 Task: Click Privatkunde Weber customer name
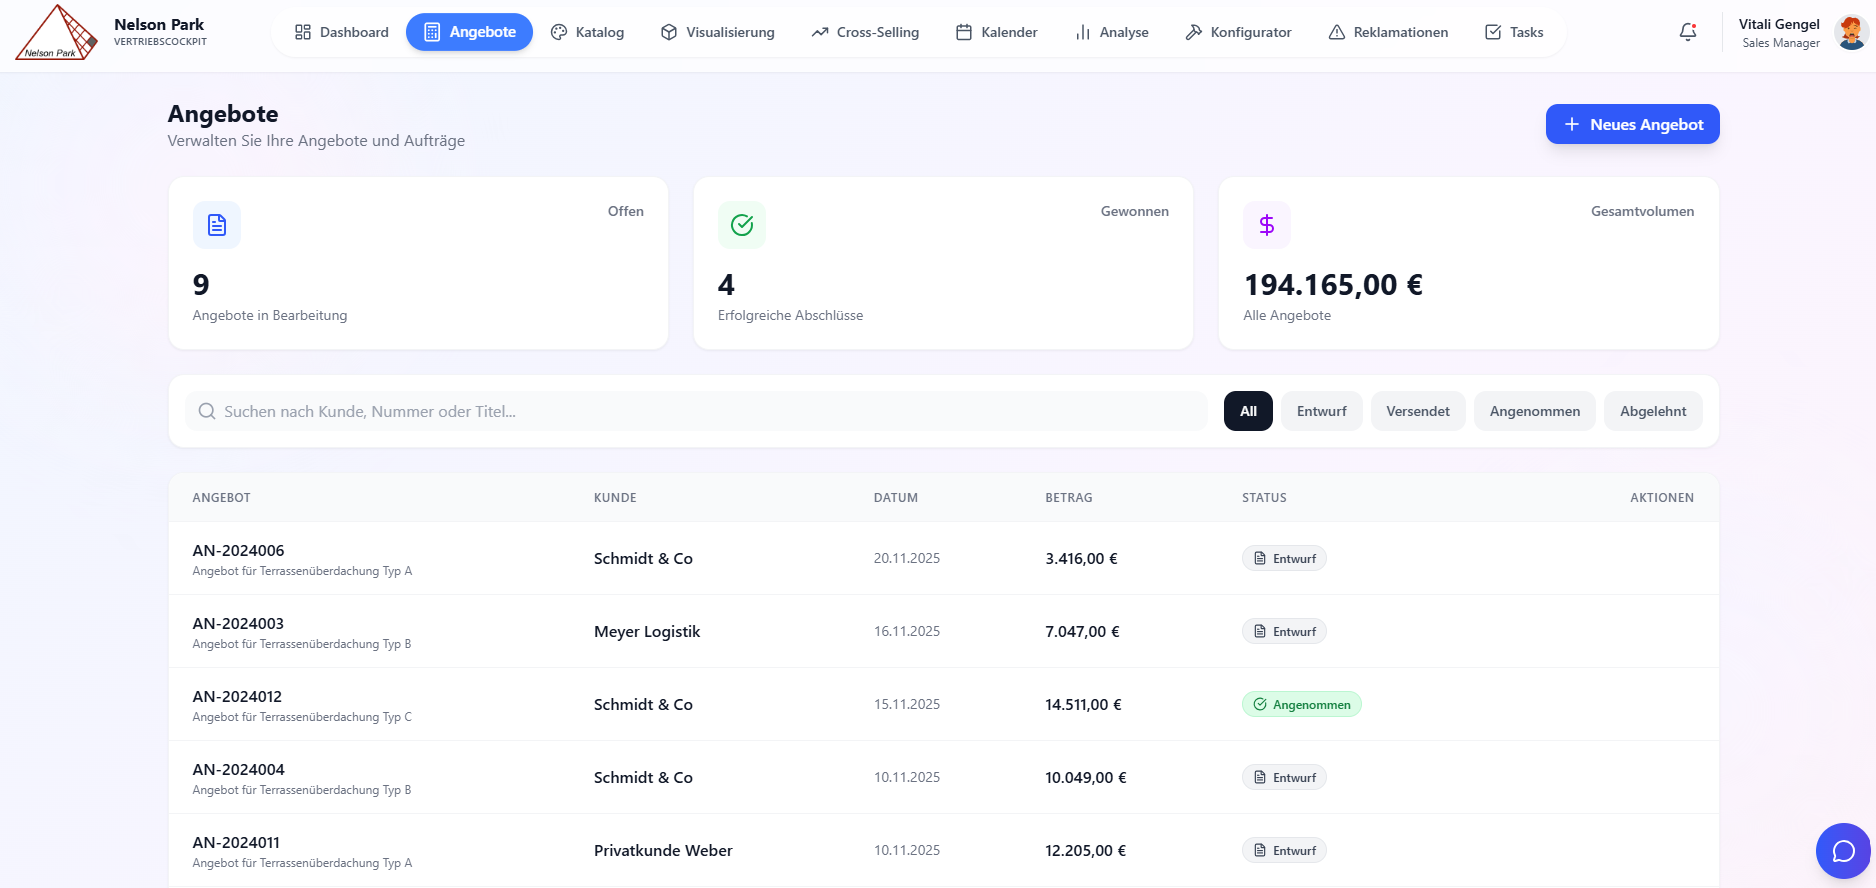[663, 850]
